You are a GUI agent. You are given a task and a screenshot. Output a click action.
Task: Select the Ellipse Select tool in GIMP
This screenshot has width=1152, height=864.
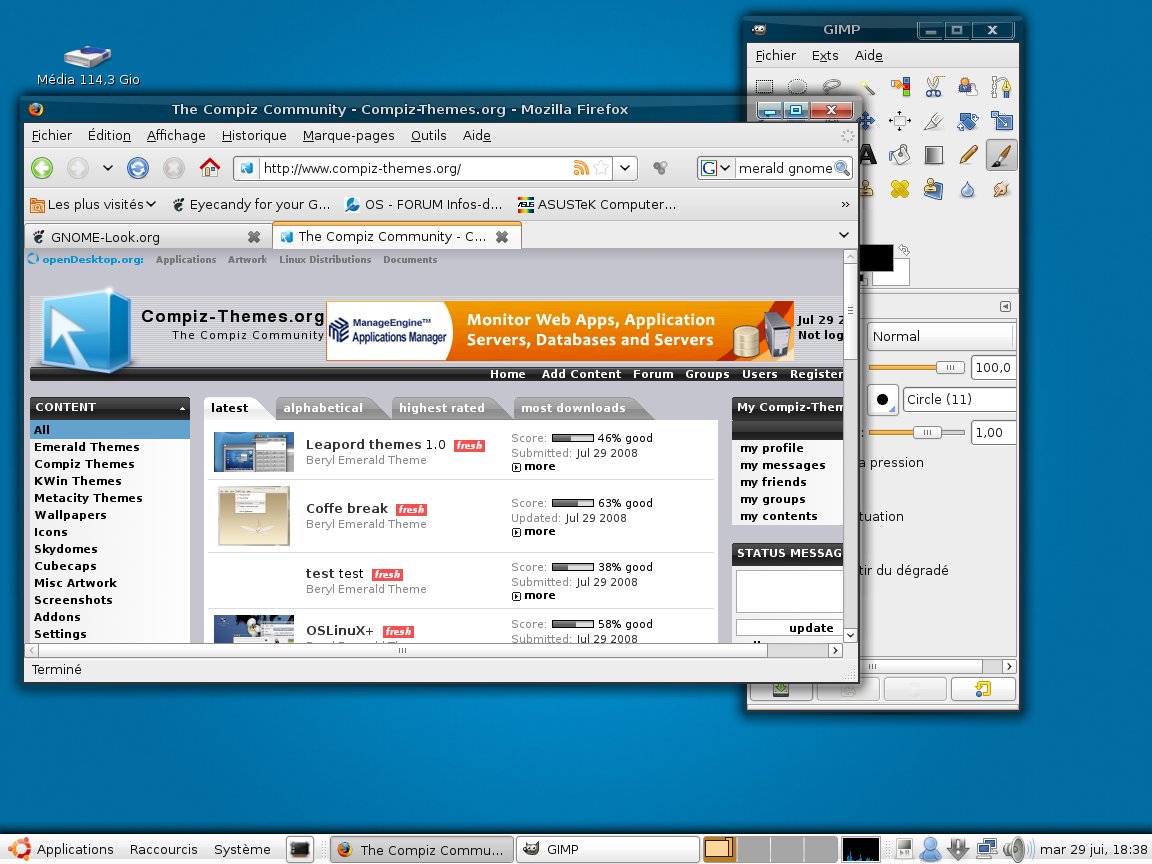point(797,87)
